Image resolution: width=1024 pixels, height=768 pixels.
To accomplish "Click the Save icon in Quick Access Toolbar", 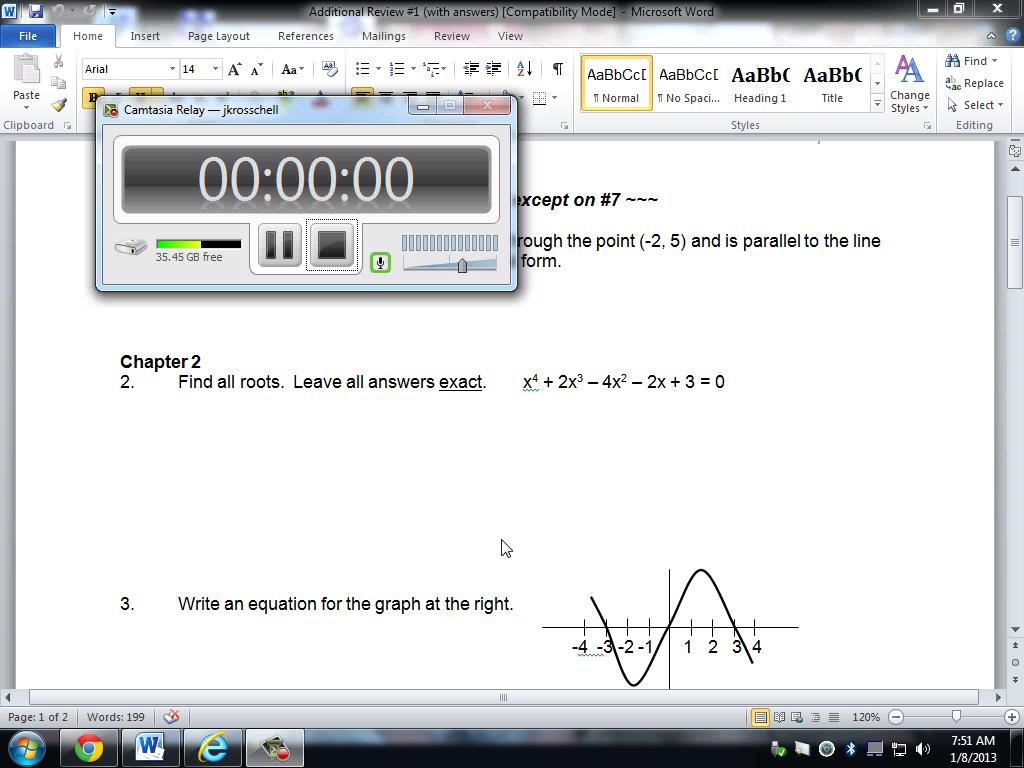I will pyautogui.click(x=35, y=11).
